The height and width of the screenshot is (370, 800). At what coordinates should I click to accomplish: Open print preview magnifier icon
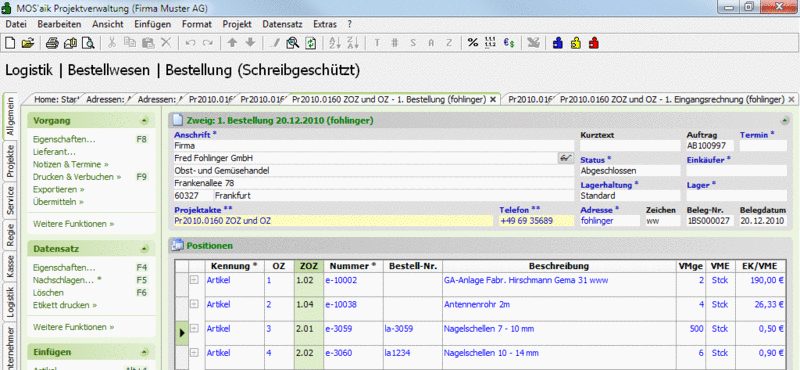point(89,43)
